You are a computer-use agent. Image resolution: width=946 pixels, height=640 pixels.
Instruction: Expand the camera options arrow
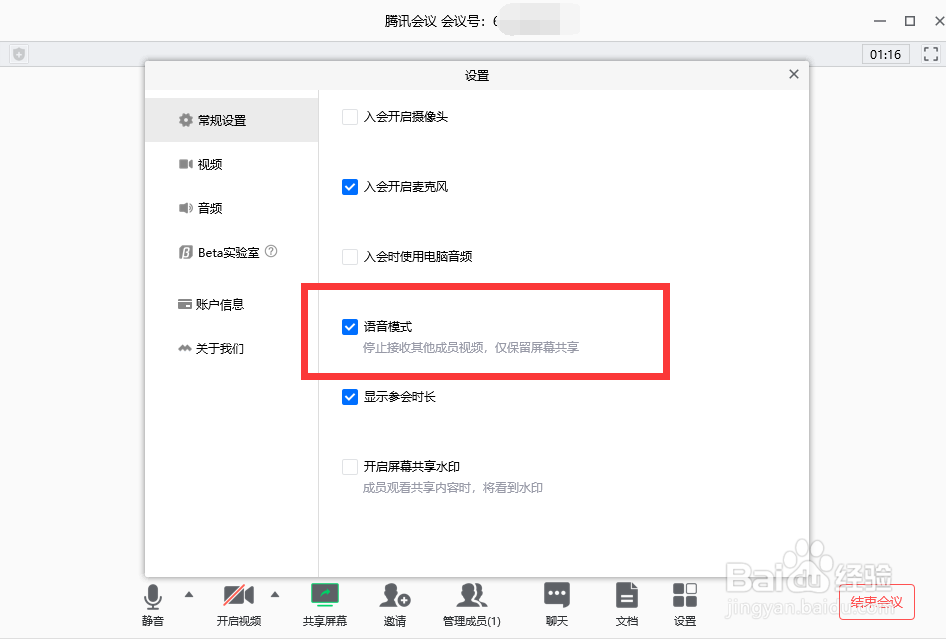pyautogui.click(x=275, y=592)
